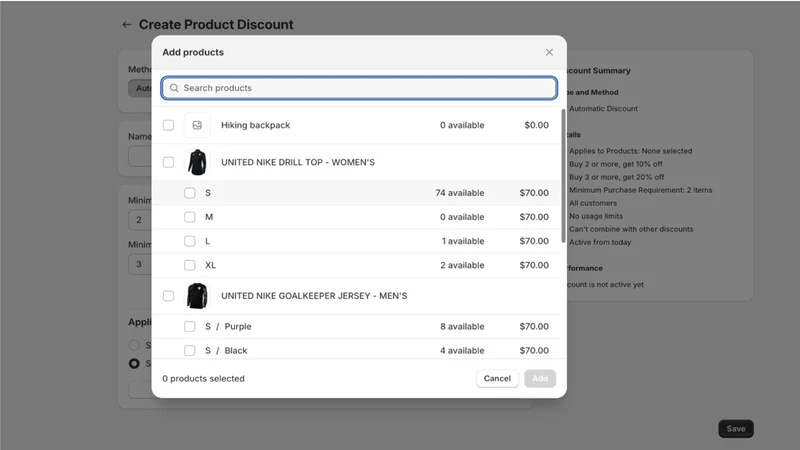Check the Hiking backpack checkbox
Screen dimensions: 800x450
click(x=168, y=125)
